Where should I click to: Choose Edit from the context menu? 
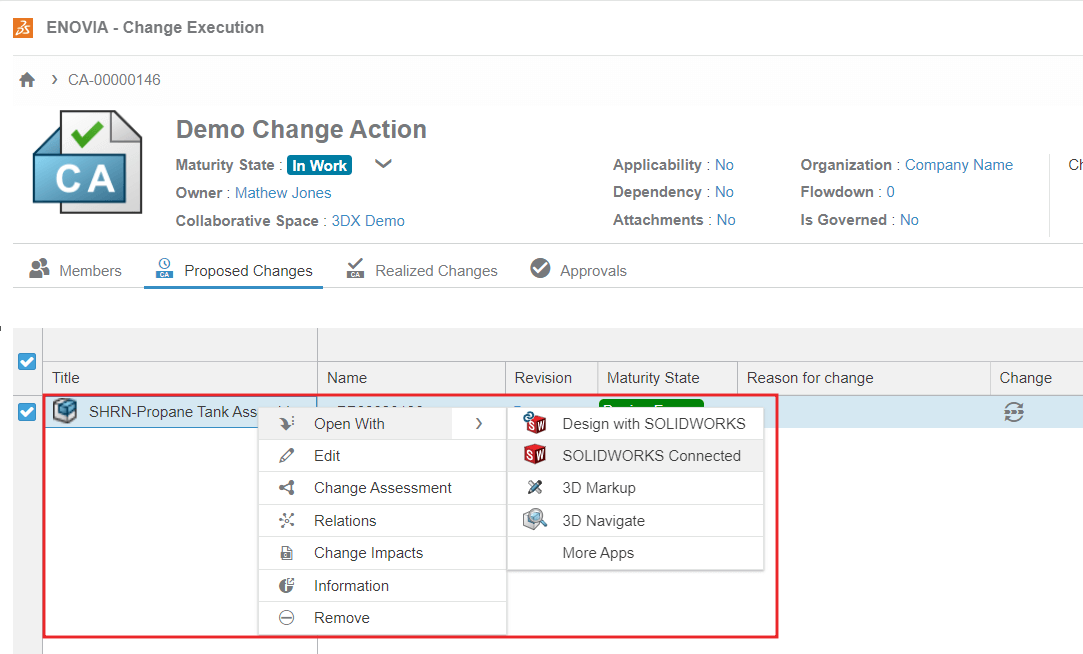[382, 456]
